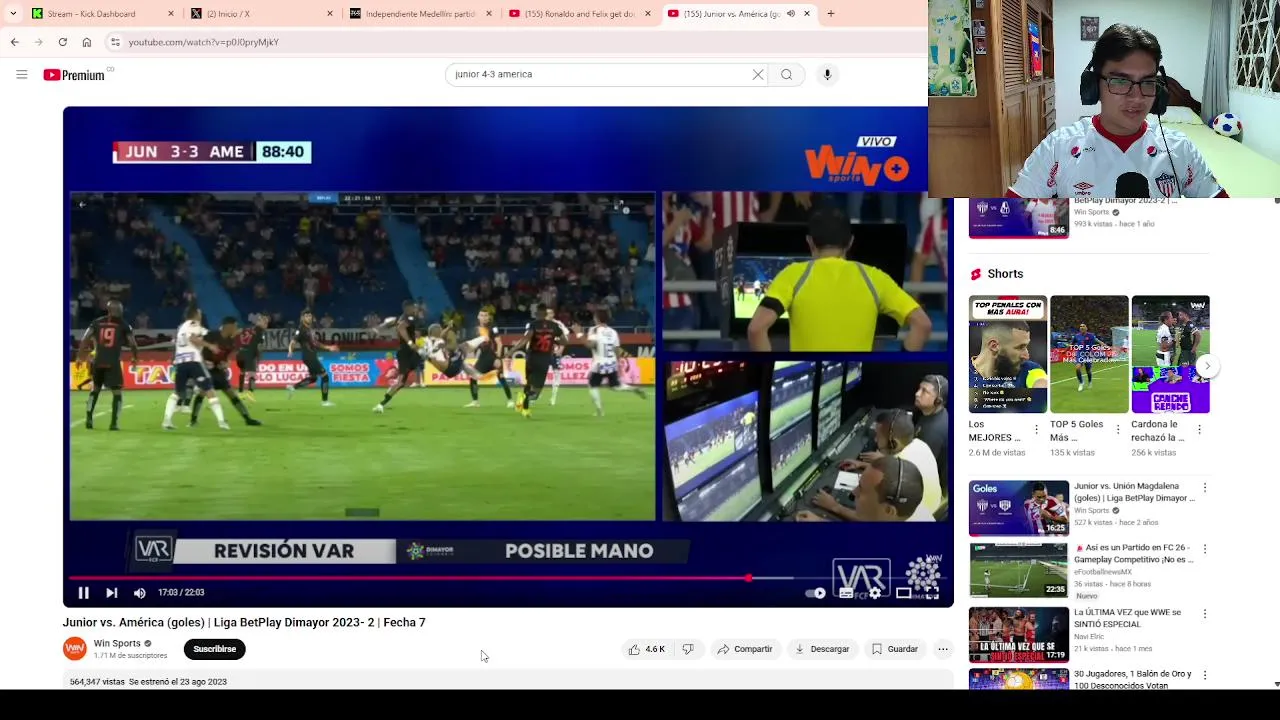Open Junior vs. Unión Magdalena video thumbnail
Viewport: 1280px width, 720px height.
click(x=1019, y=508)
